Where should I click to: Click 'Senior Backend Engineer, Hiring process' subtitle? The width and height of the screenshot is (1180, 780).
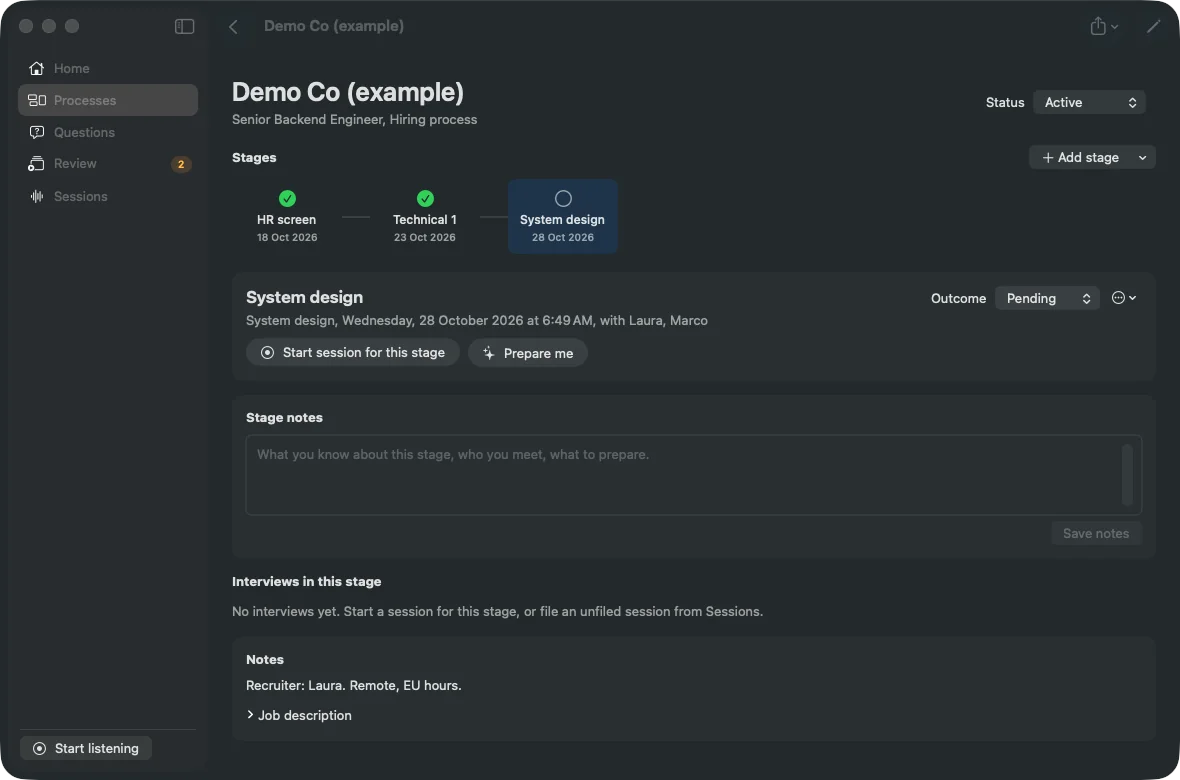tap(354, 120)
